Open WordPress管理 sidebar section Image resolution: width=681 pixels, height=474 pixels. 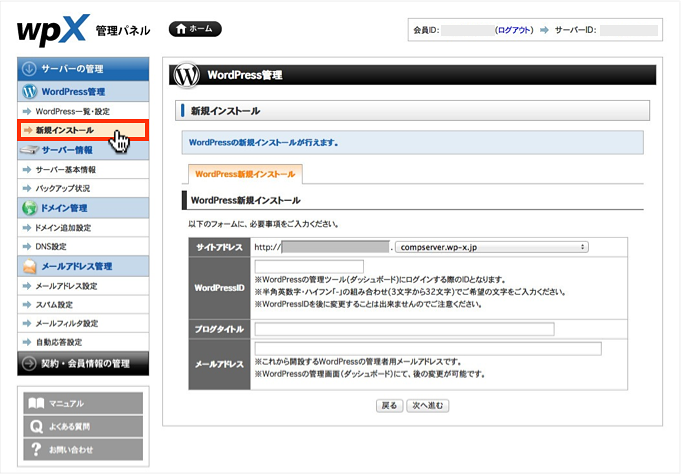83,92
